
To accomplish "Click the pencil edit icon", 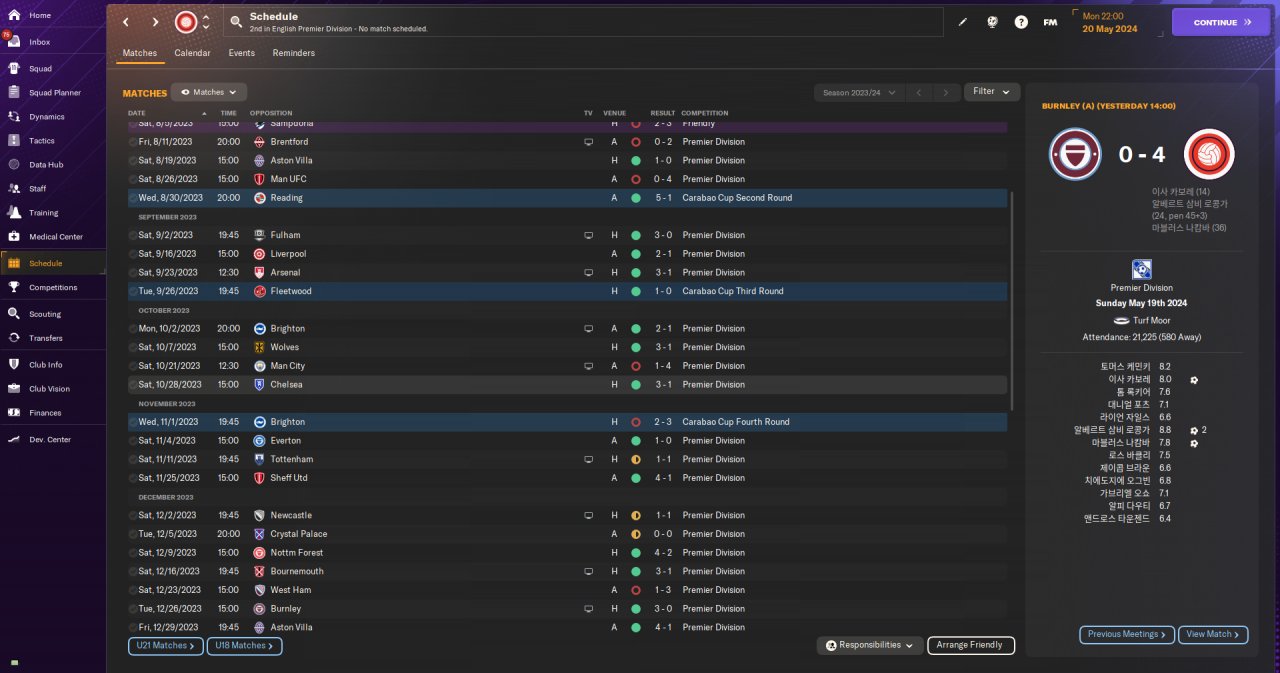I will tap(963, 22).
